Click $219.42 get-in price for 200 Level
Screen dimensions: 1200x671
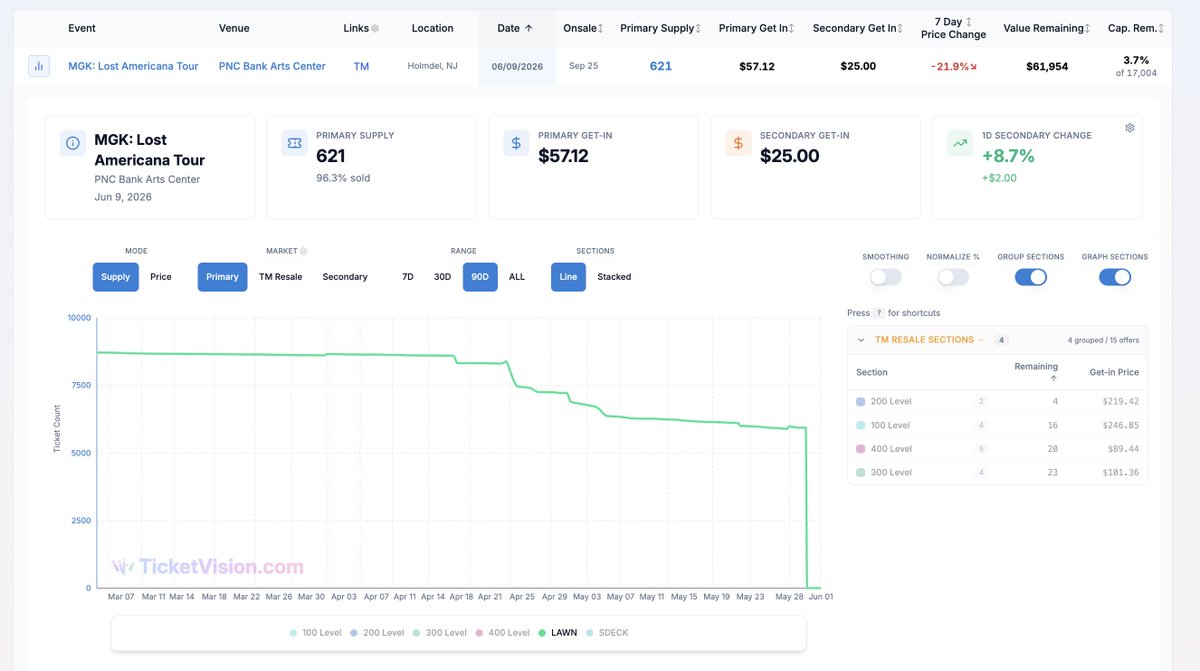tap(1119, 401)
